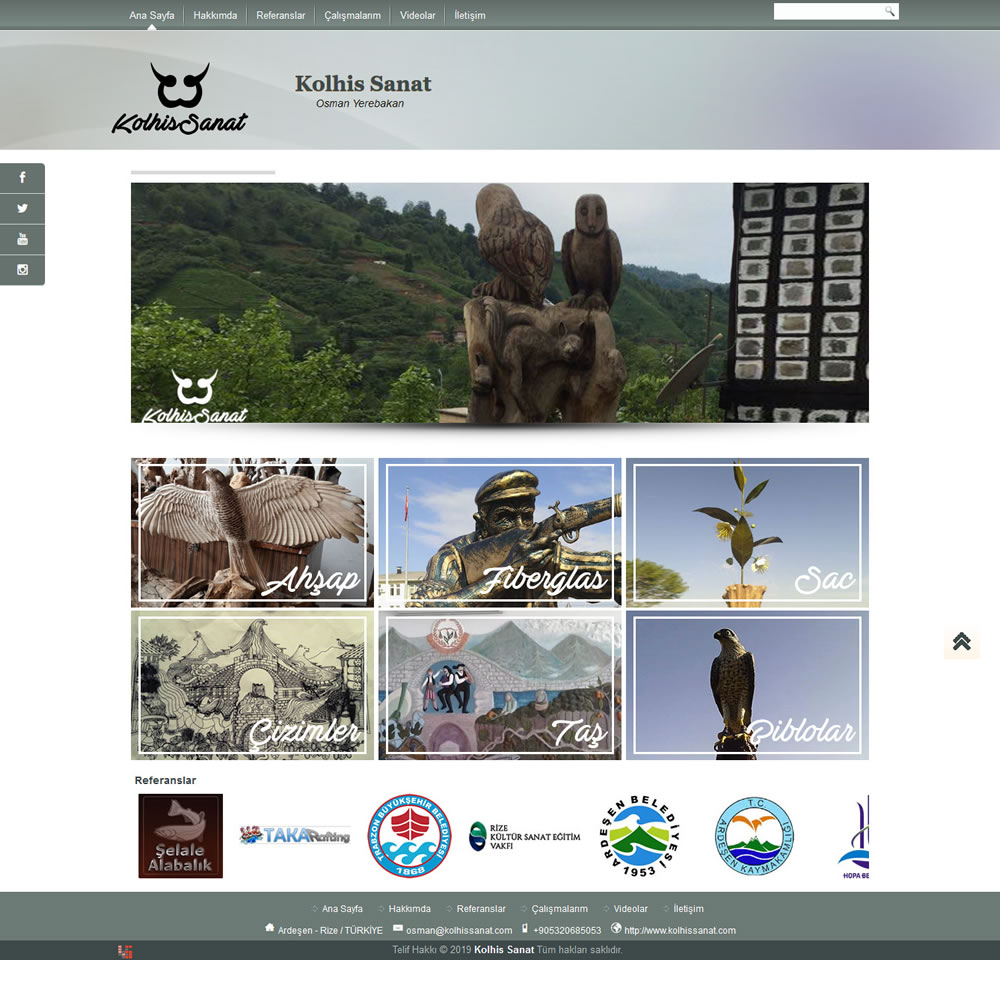Click the footer Videolar link
The height and width of the screenshot is (1000, 1000).
tap(631, 909)
